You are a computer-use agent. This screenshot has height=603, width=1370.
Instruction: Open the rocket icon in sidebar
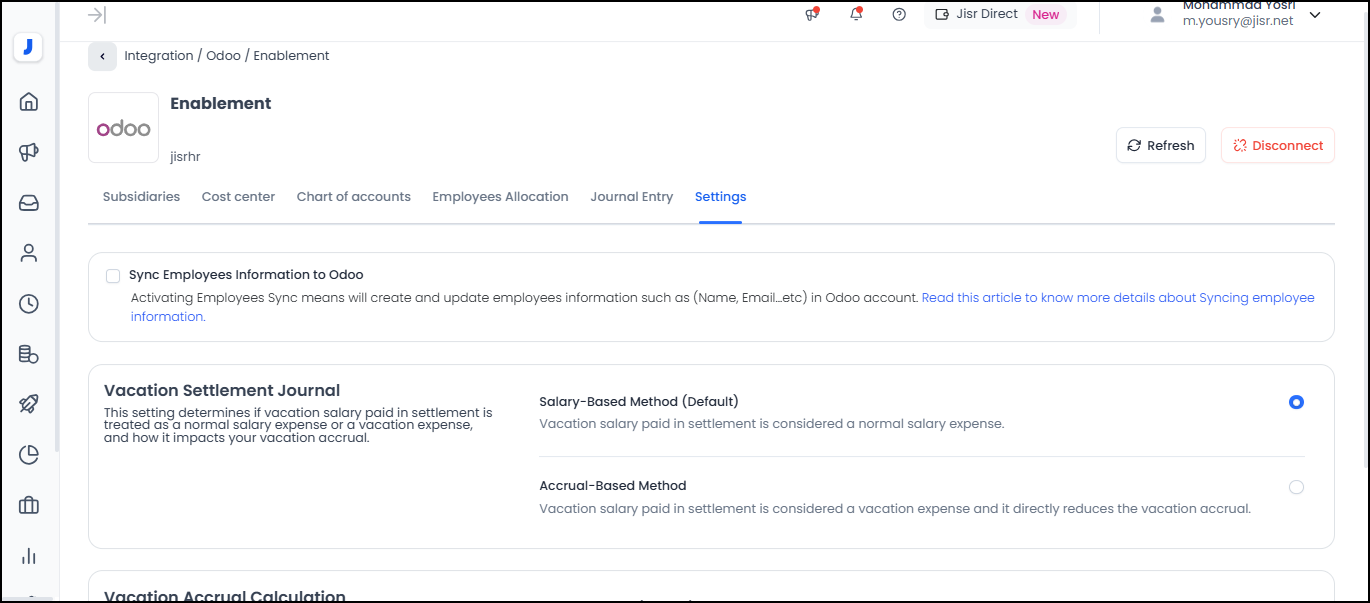(x=29, y=404)
